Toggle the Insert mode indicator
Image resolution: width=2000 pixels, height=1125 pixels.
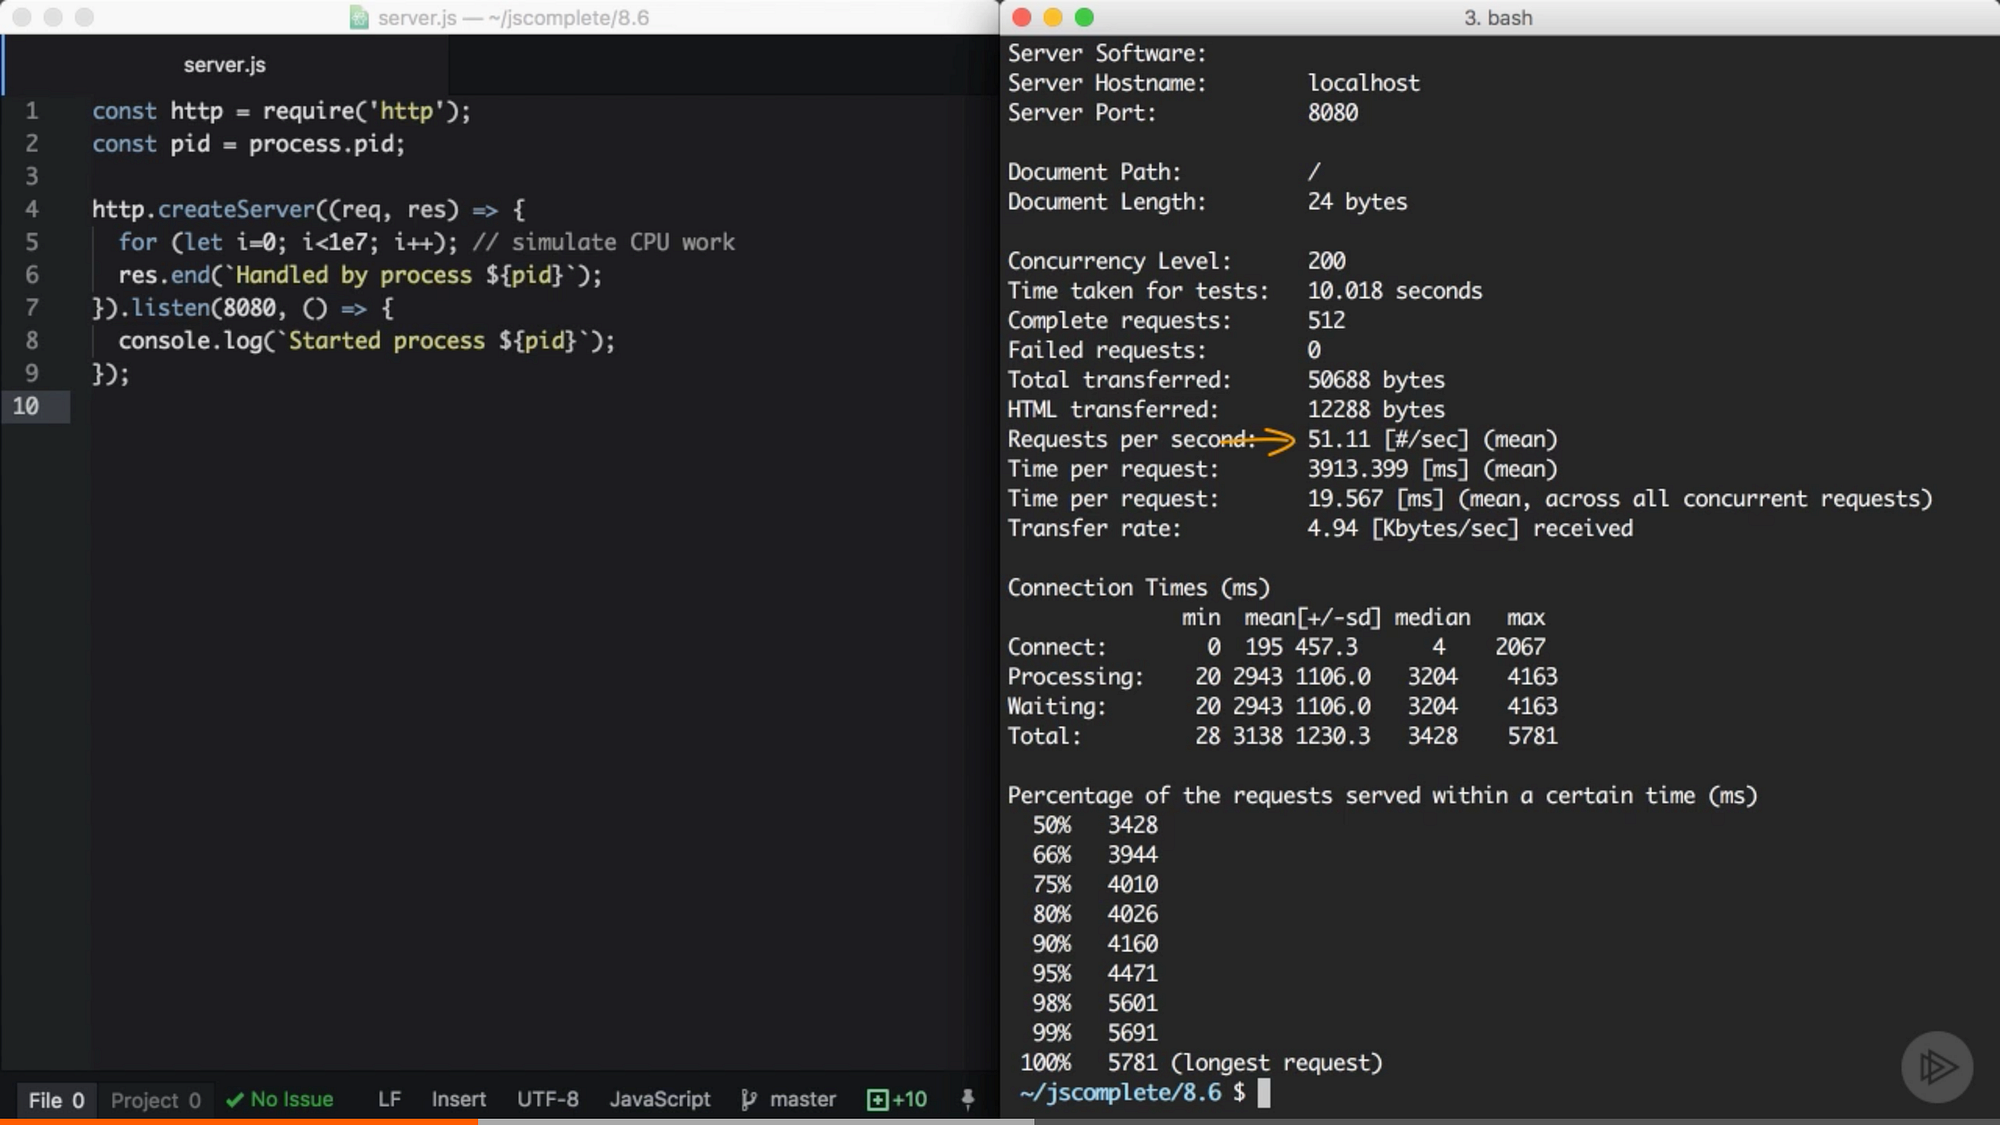click(x=458, y=1100)
